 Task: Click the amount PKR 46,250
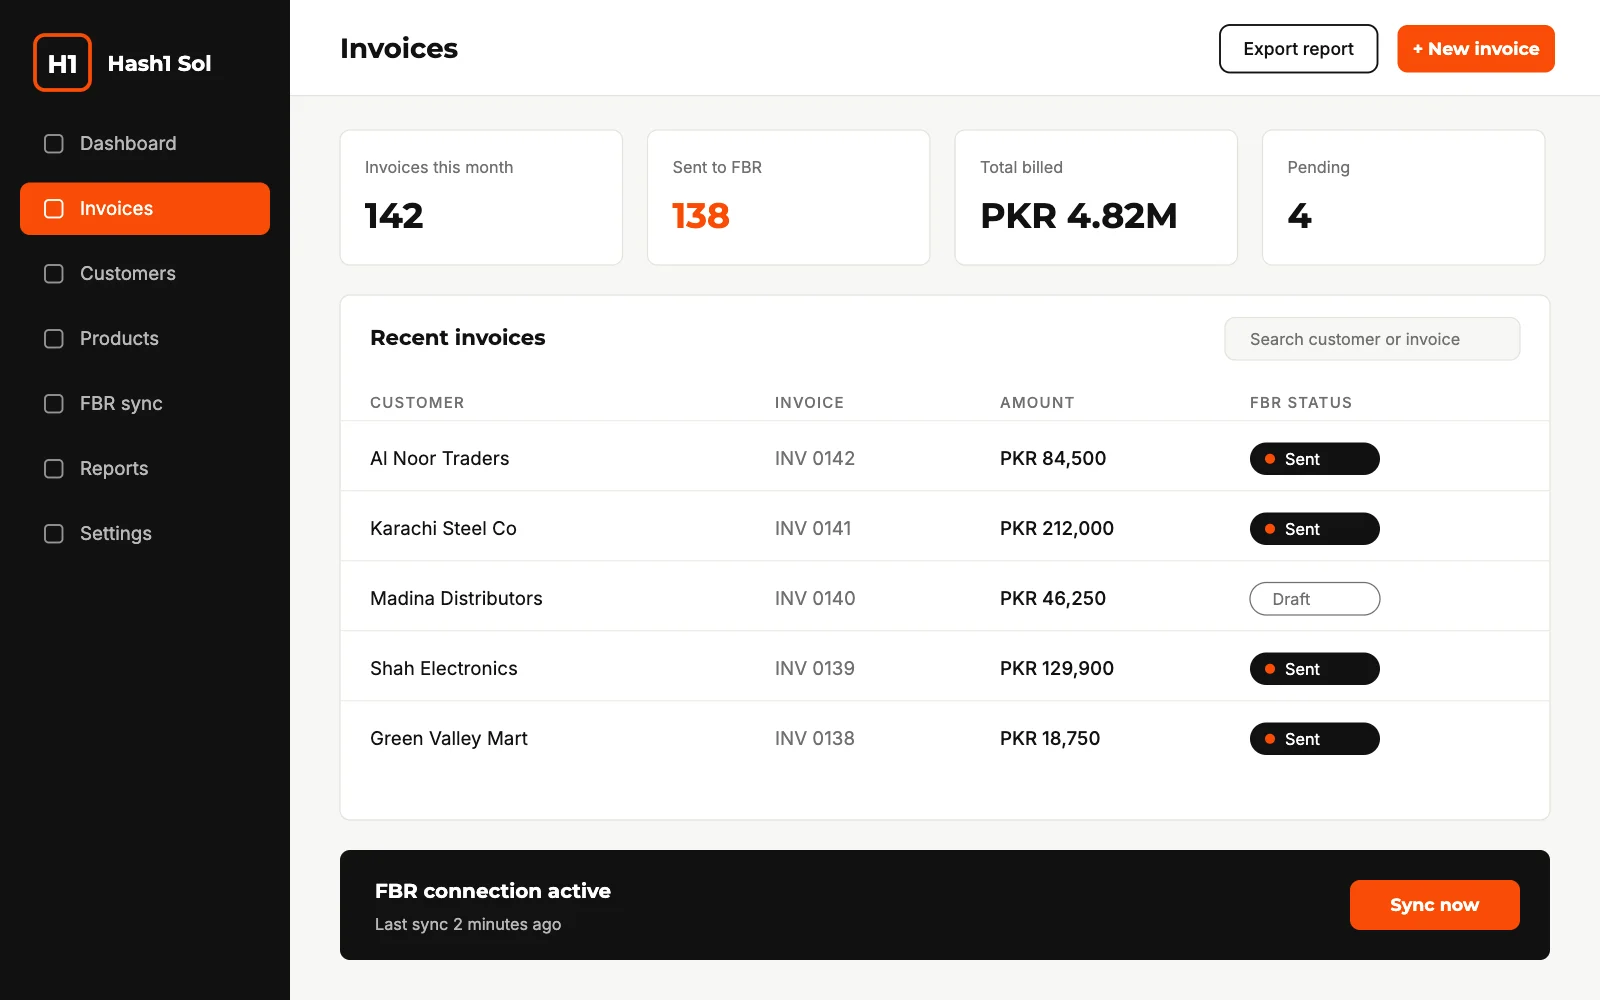[1053, 599]
